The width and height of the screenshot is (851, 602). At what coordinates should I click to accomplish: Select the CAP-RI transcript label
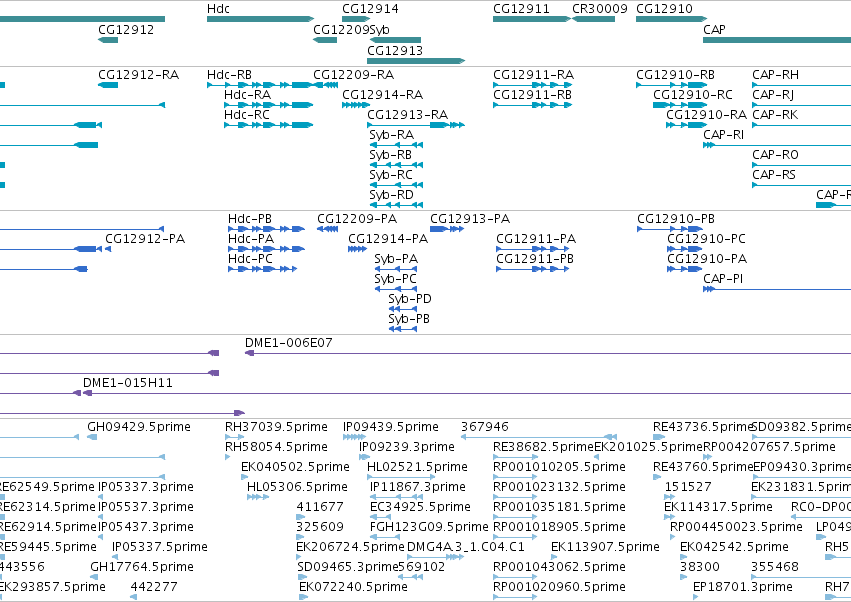click(724, 135)
